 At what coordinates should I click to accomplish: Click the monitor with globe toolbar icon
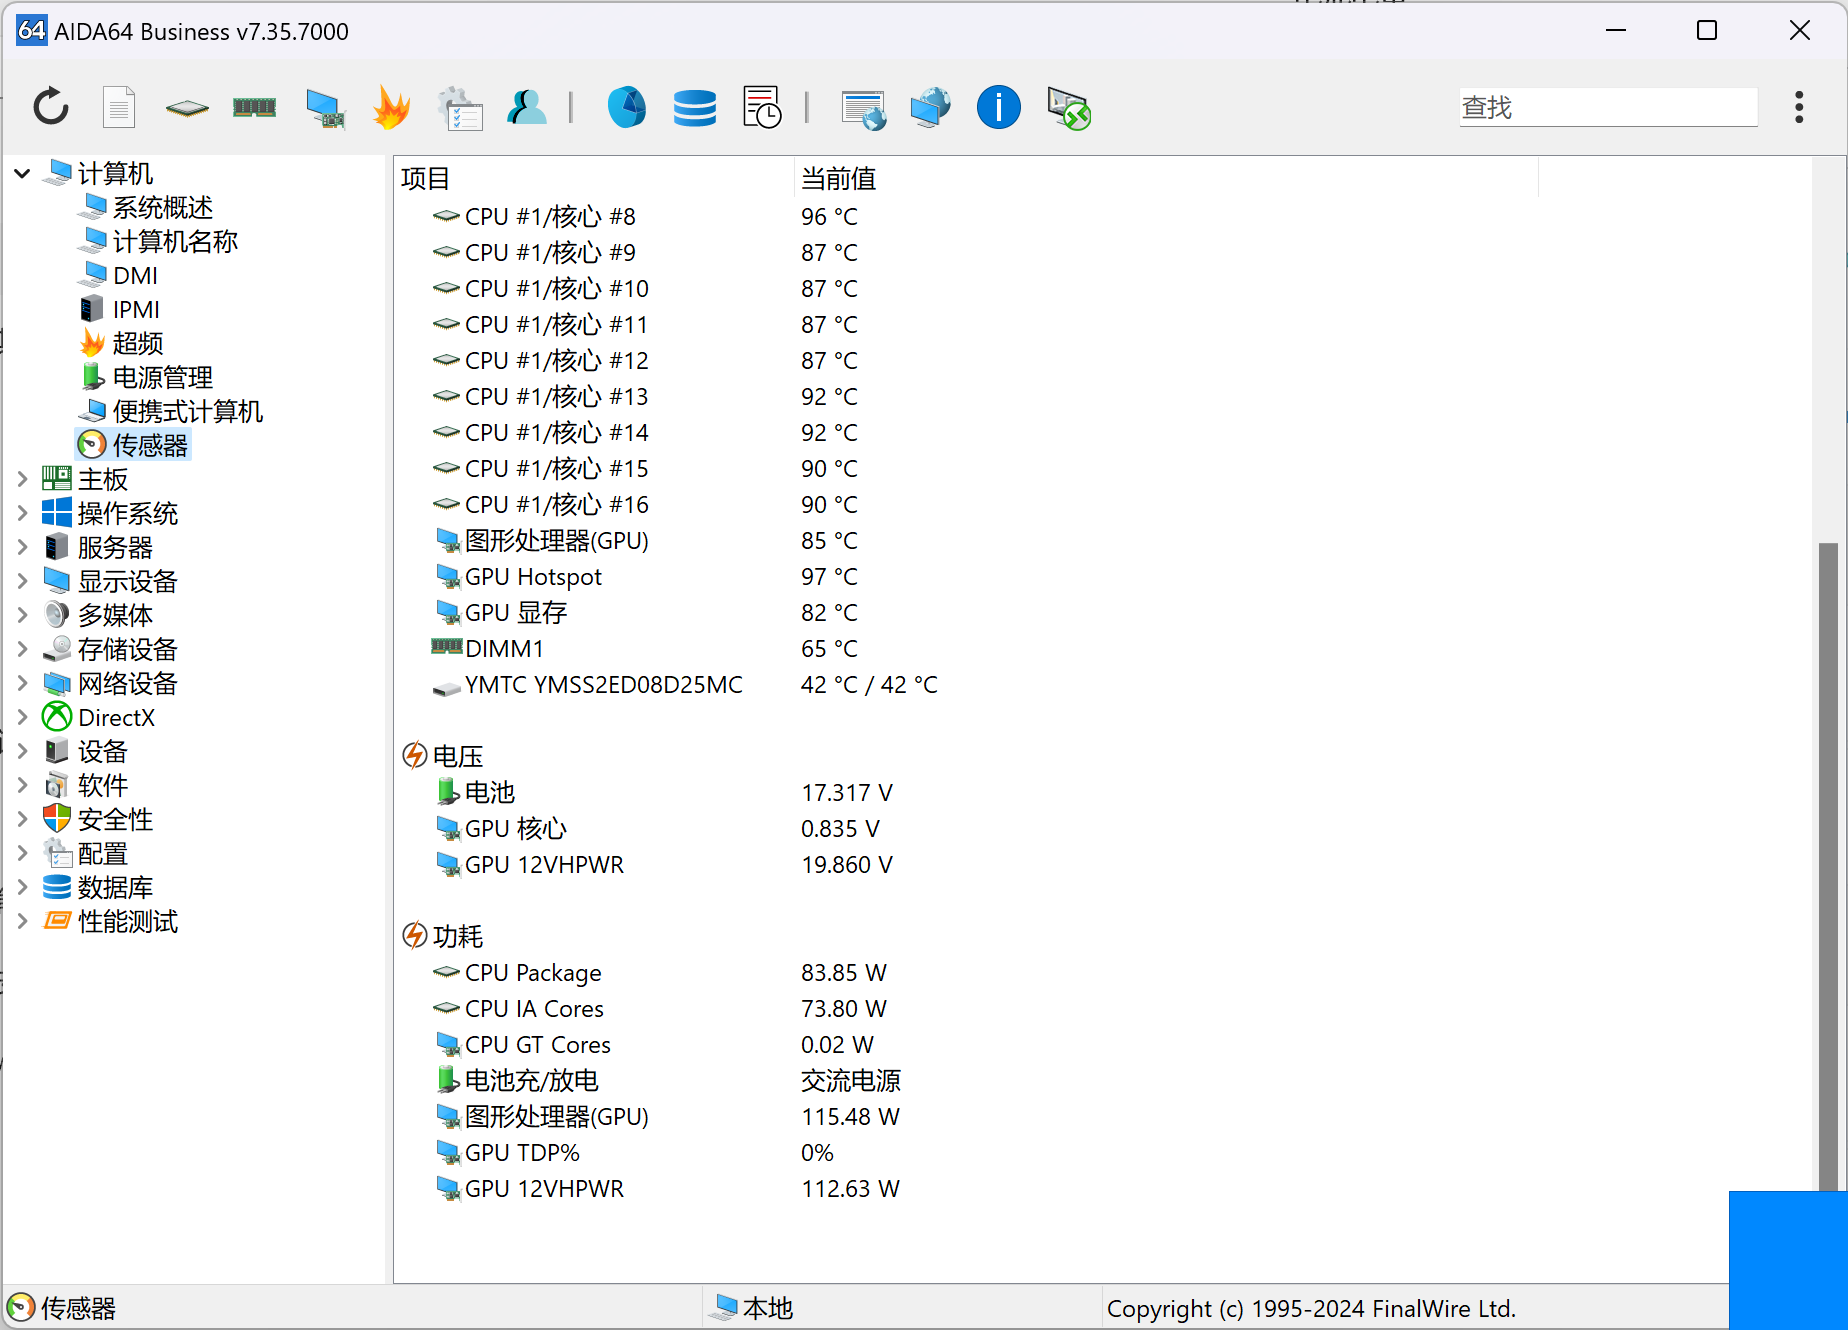click(931, 107)
